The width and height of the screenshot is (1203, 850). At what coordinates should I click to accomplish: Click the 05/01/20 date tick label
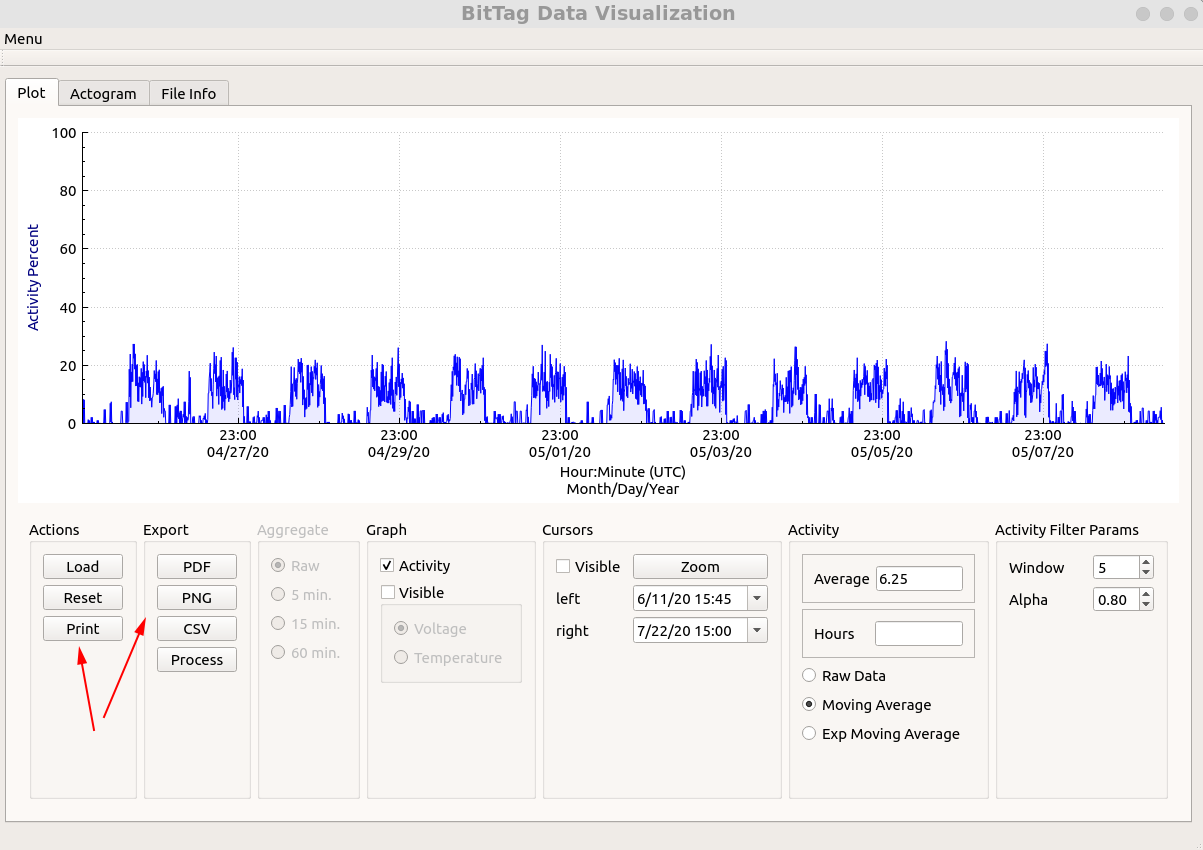coord(560,452)
